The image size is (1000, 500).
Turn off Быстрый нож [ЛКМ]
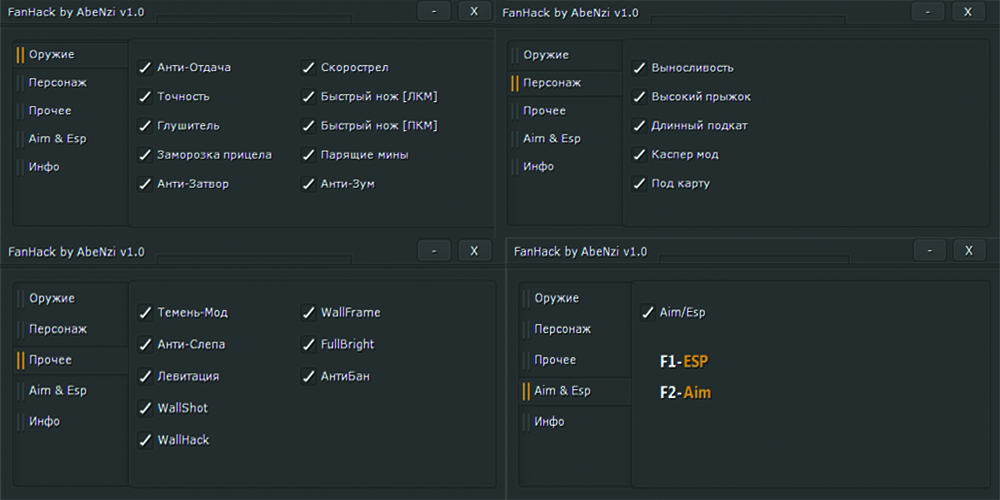tap(309, 96)
